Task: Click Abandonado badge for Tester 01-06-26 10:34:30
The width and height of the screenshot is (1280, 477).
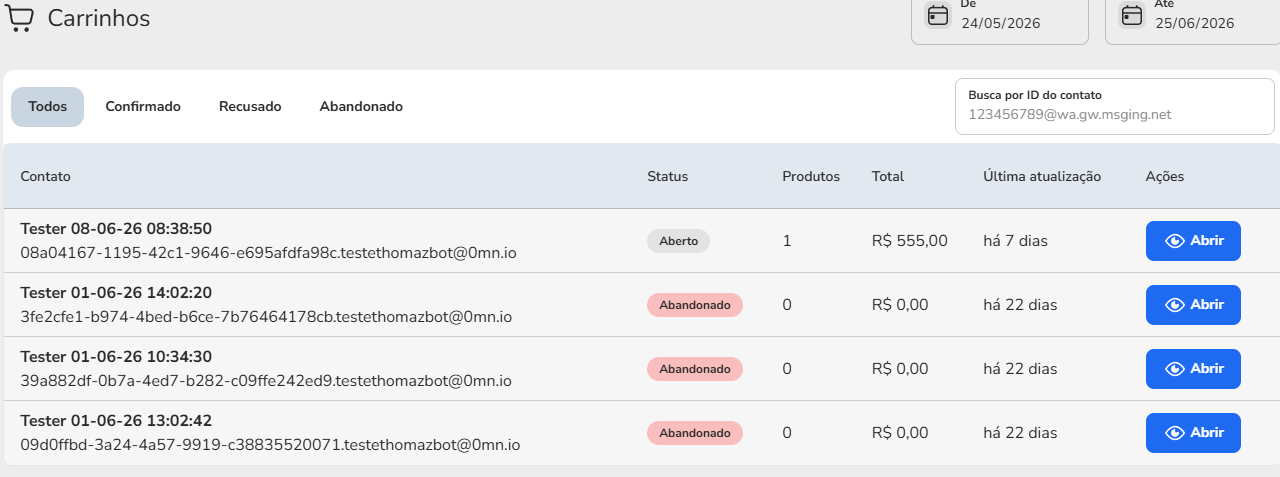Action: [x=695, y=369]
